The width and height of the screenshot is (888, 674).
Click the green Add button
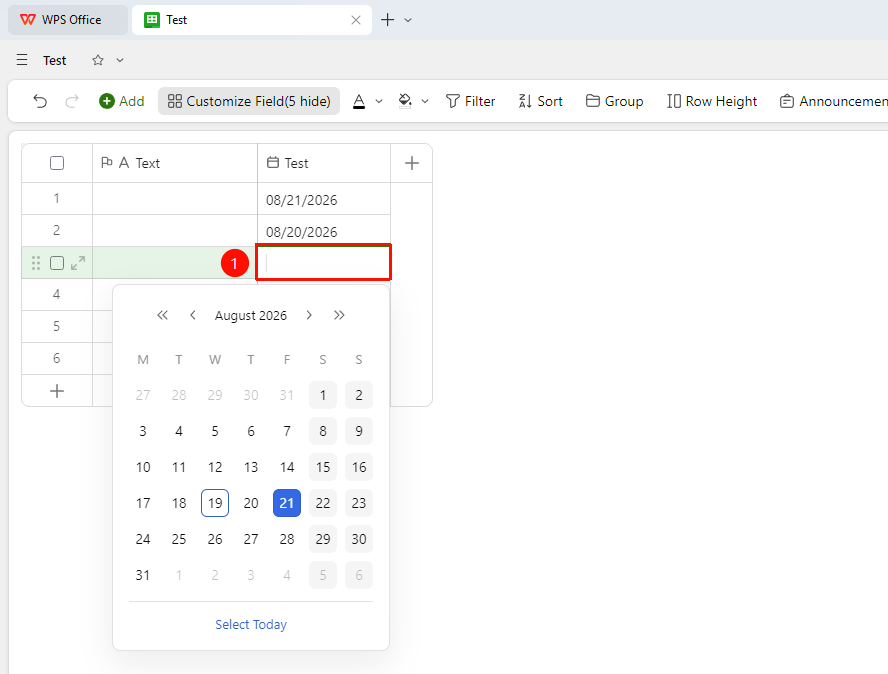pyautogui.click(x=122, y=101)
